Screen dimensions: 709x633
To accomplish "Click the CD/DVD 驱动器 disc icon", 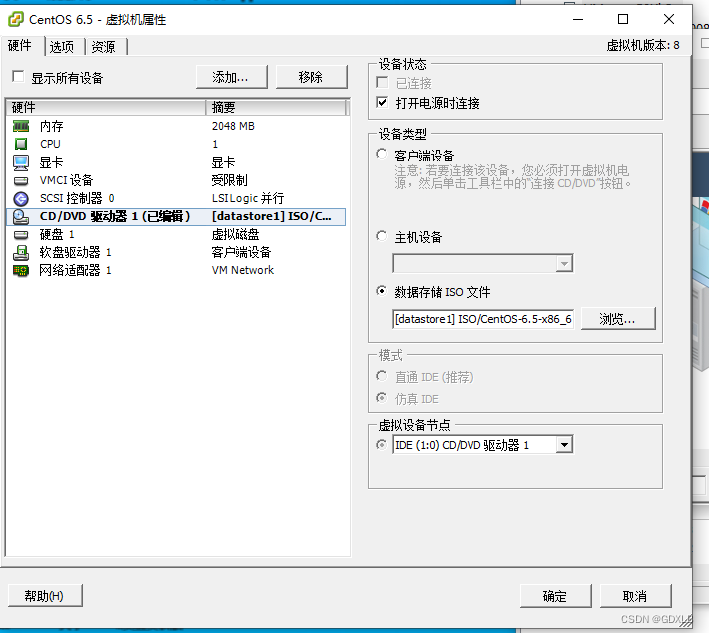I will (21, 217).
